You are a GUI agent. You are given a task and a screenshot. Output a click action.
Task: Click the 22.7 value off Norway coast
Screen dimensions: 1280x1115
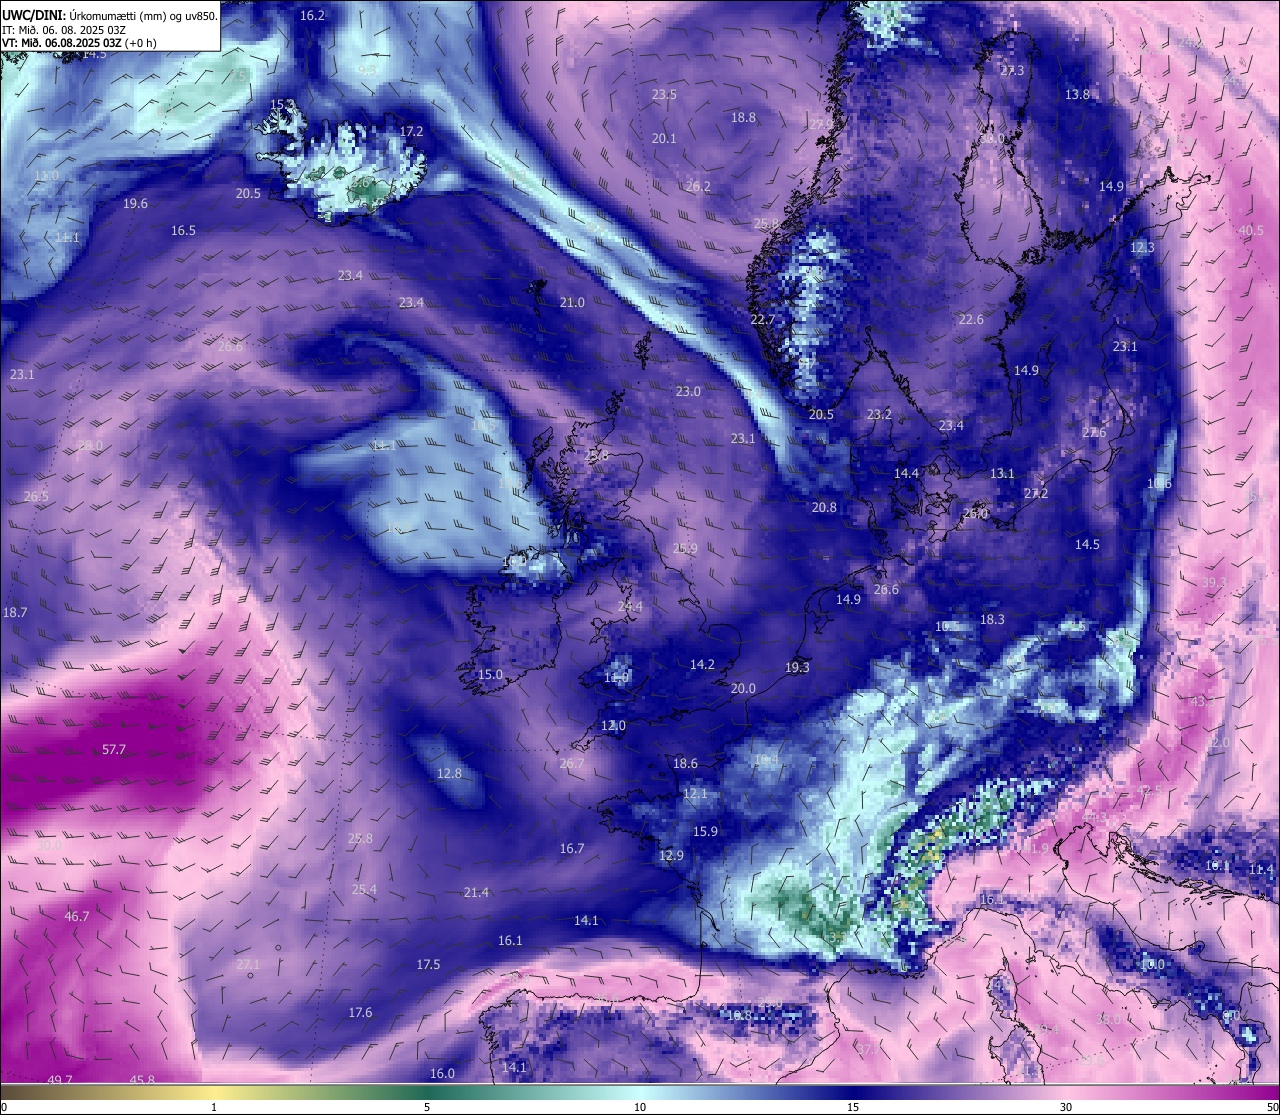(762, 320)
